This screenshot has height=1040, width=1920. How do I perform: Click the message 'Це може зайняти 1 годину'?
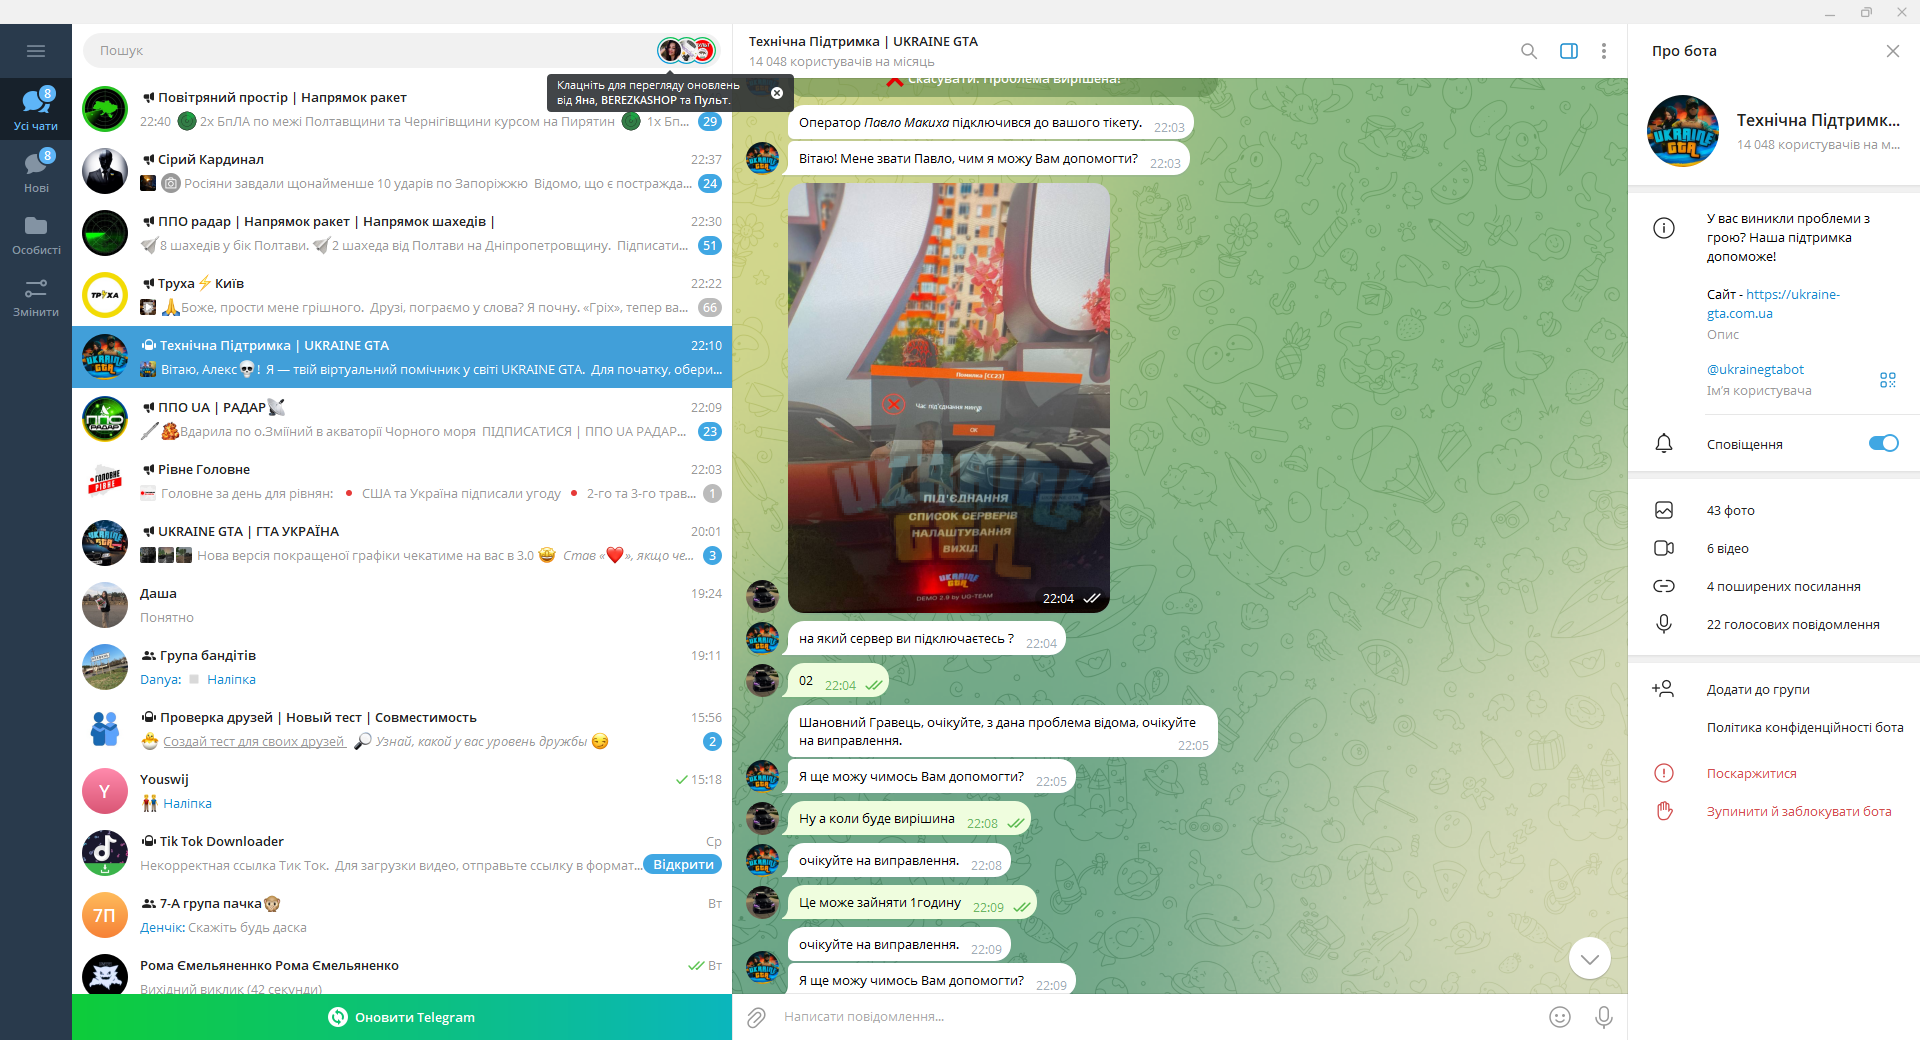point(912,902)
